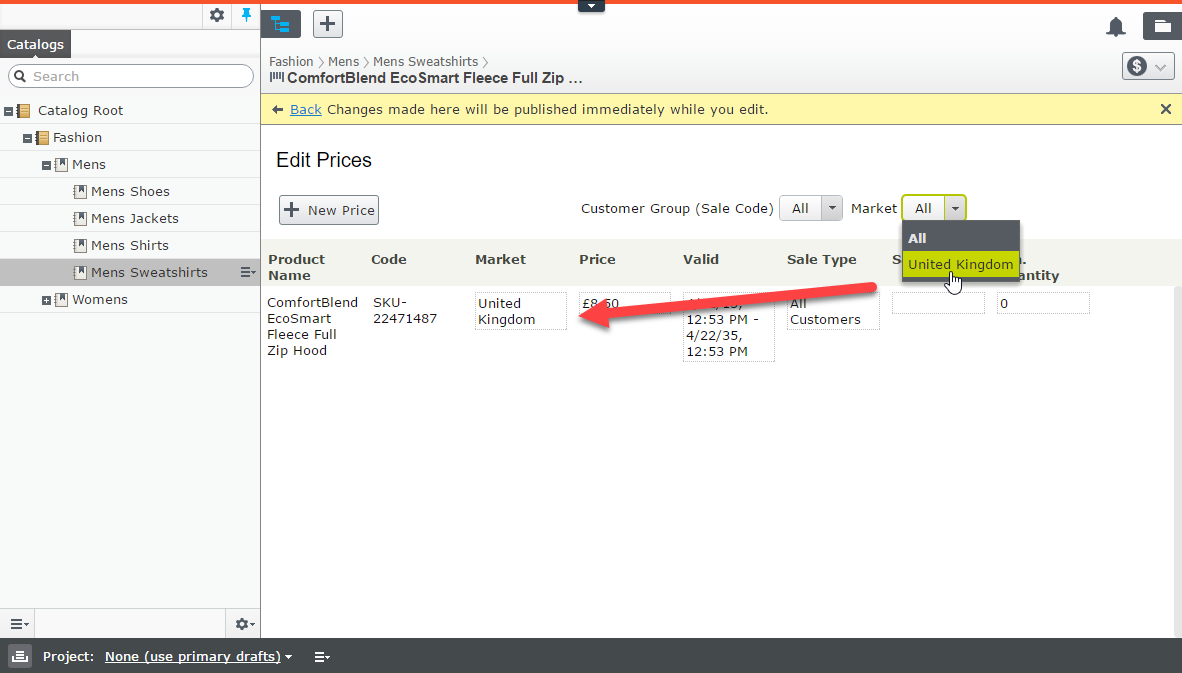
Task: Toggle the navigation tree pane button
Action: click(281, 24)
